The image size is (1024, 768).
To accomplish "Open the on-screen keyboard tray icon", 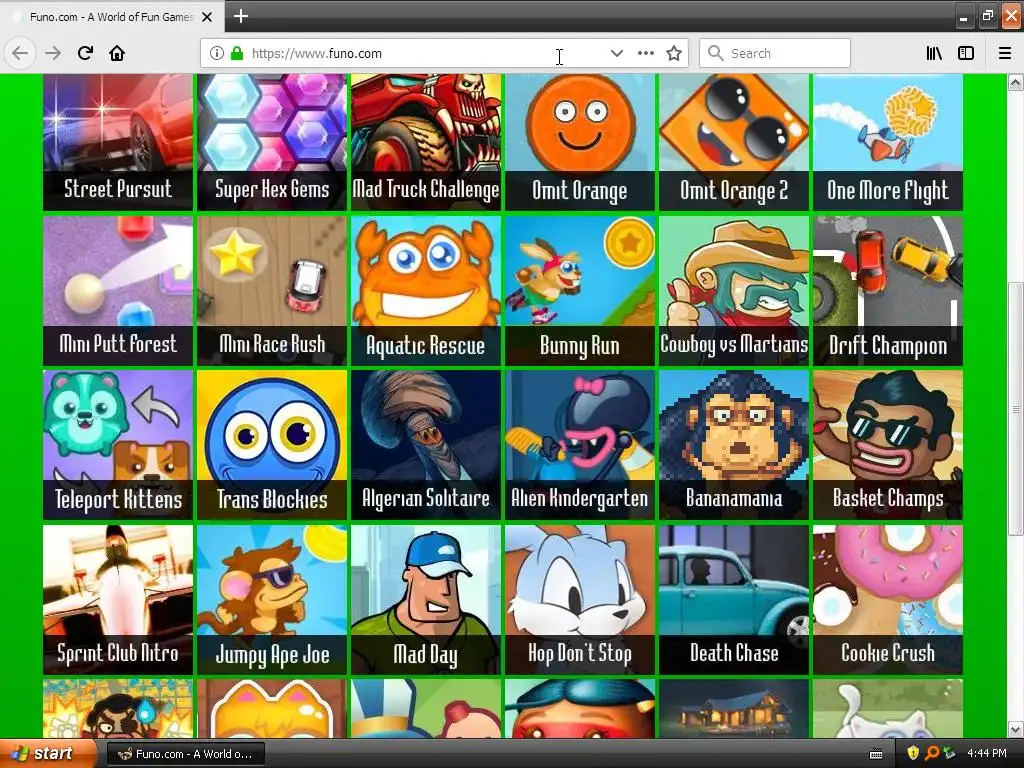I will tap(876, 754).
